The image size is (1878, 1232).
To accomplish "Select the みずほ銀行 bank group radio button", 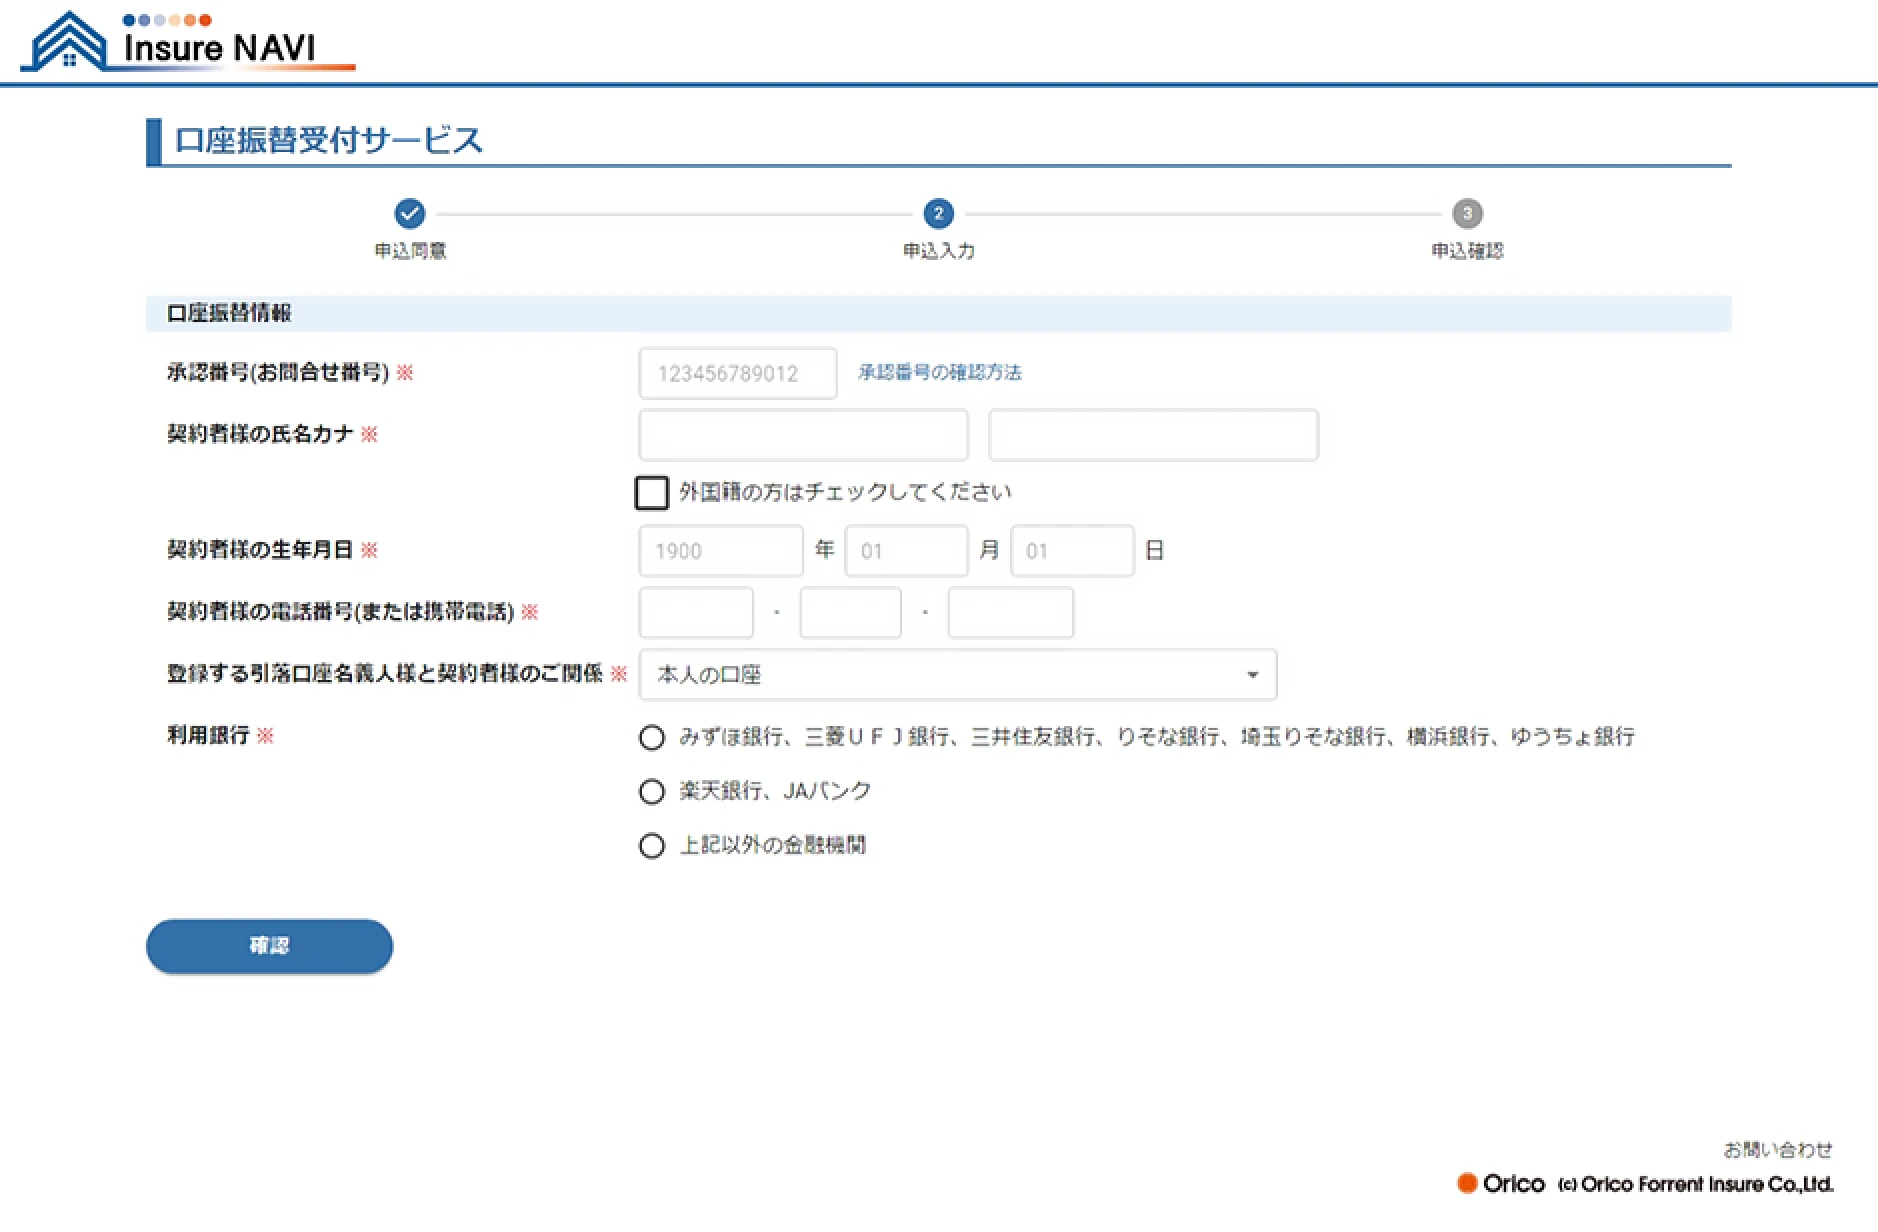I will pos(652,737).
